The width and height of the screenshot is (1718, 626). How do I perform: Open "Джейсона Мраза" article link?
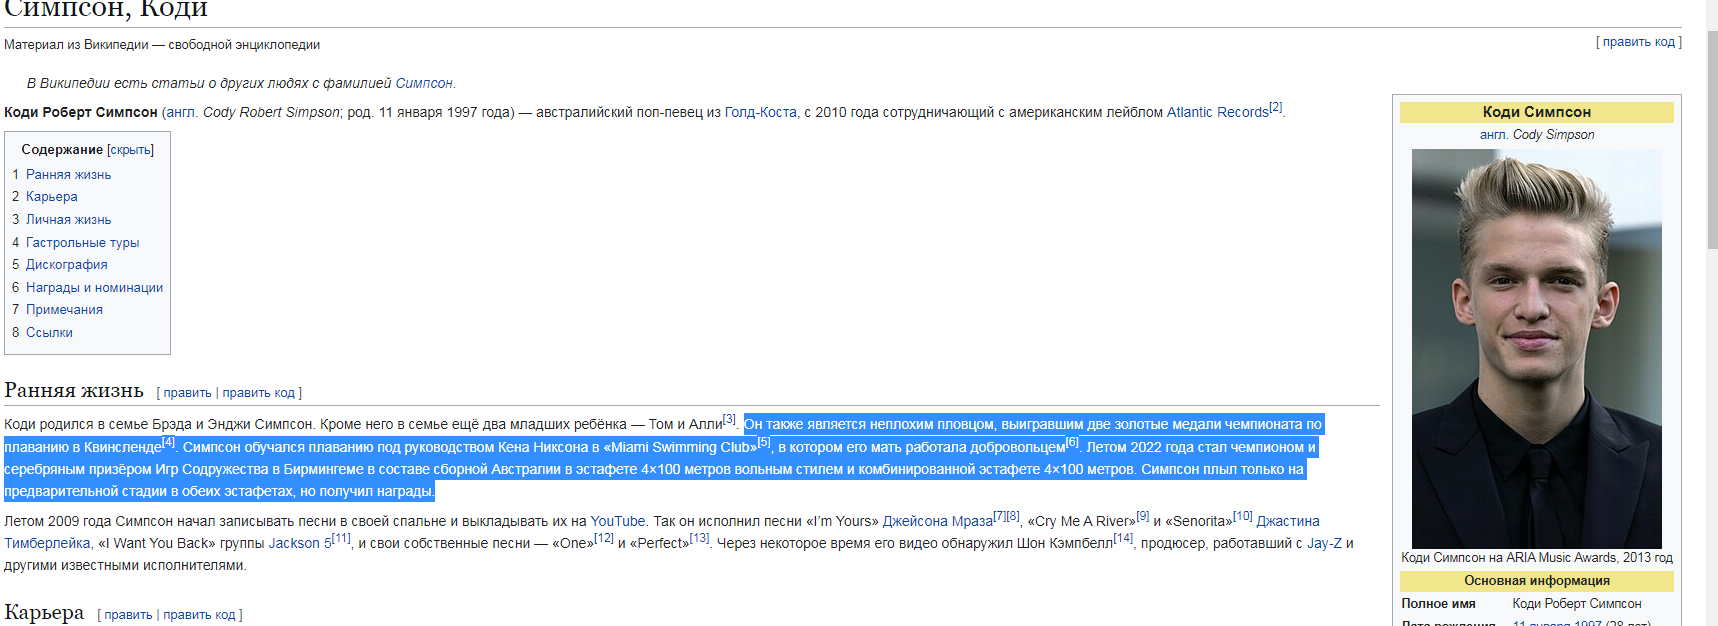pyautogui.click(x=937, y=521)
